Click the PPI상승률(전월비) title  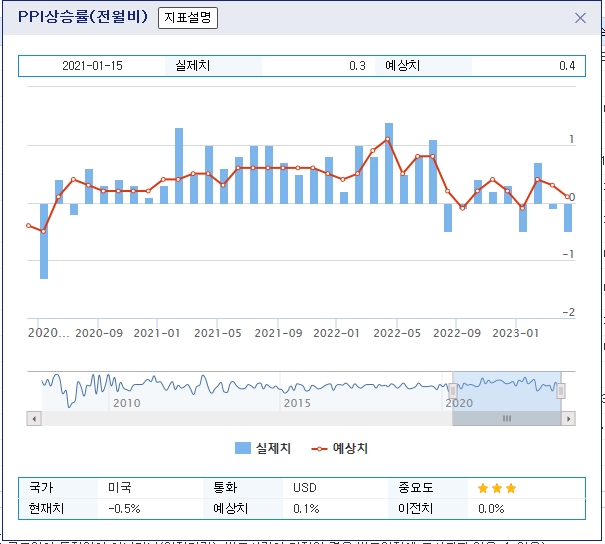tap(83, 17)
